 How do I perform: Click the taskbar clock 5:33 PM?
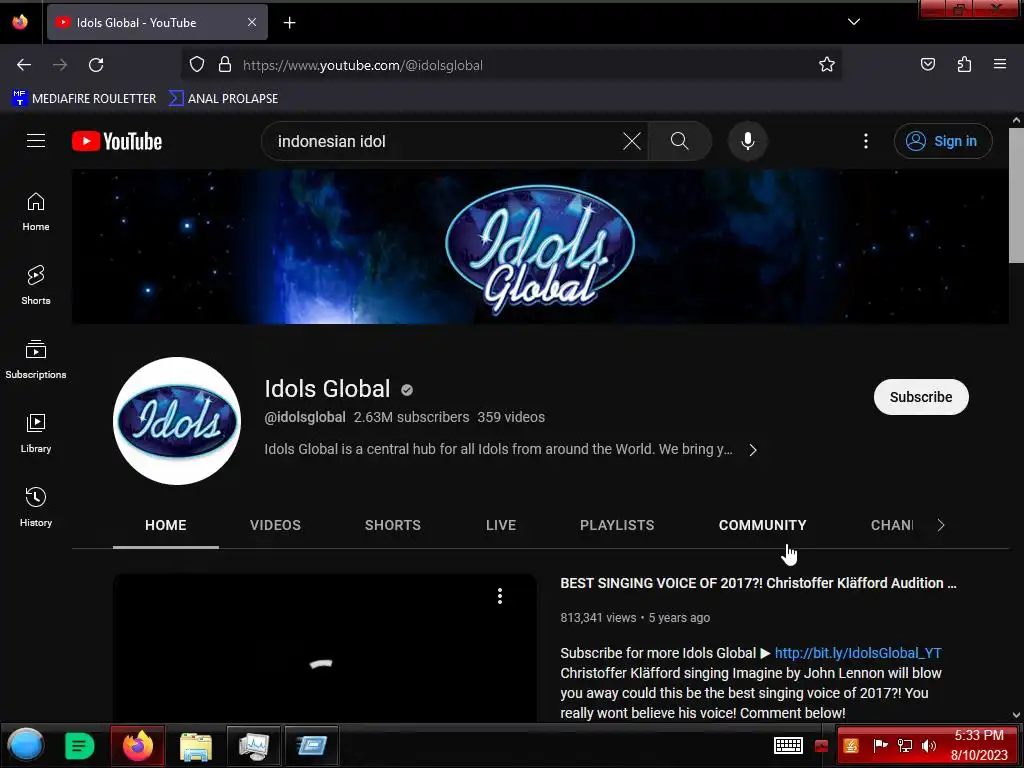979,735
